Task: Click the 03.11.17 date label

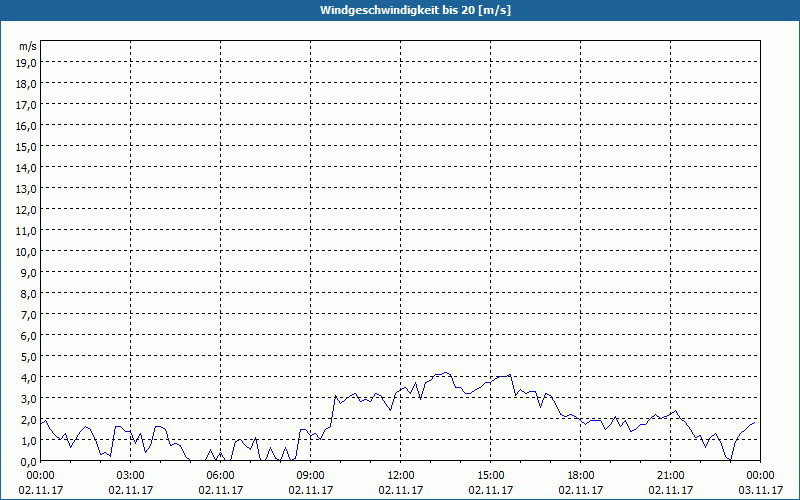Action: coord(760,490)
